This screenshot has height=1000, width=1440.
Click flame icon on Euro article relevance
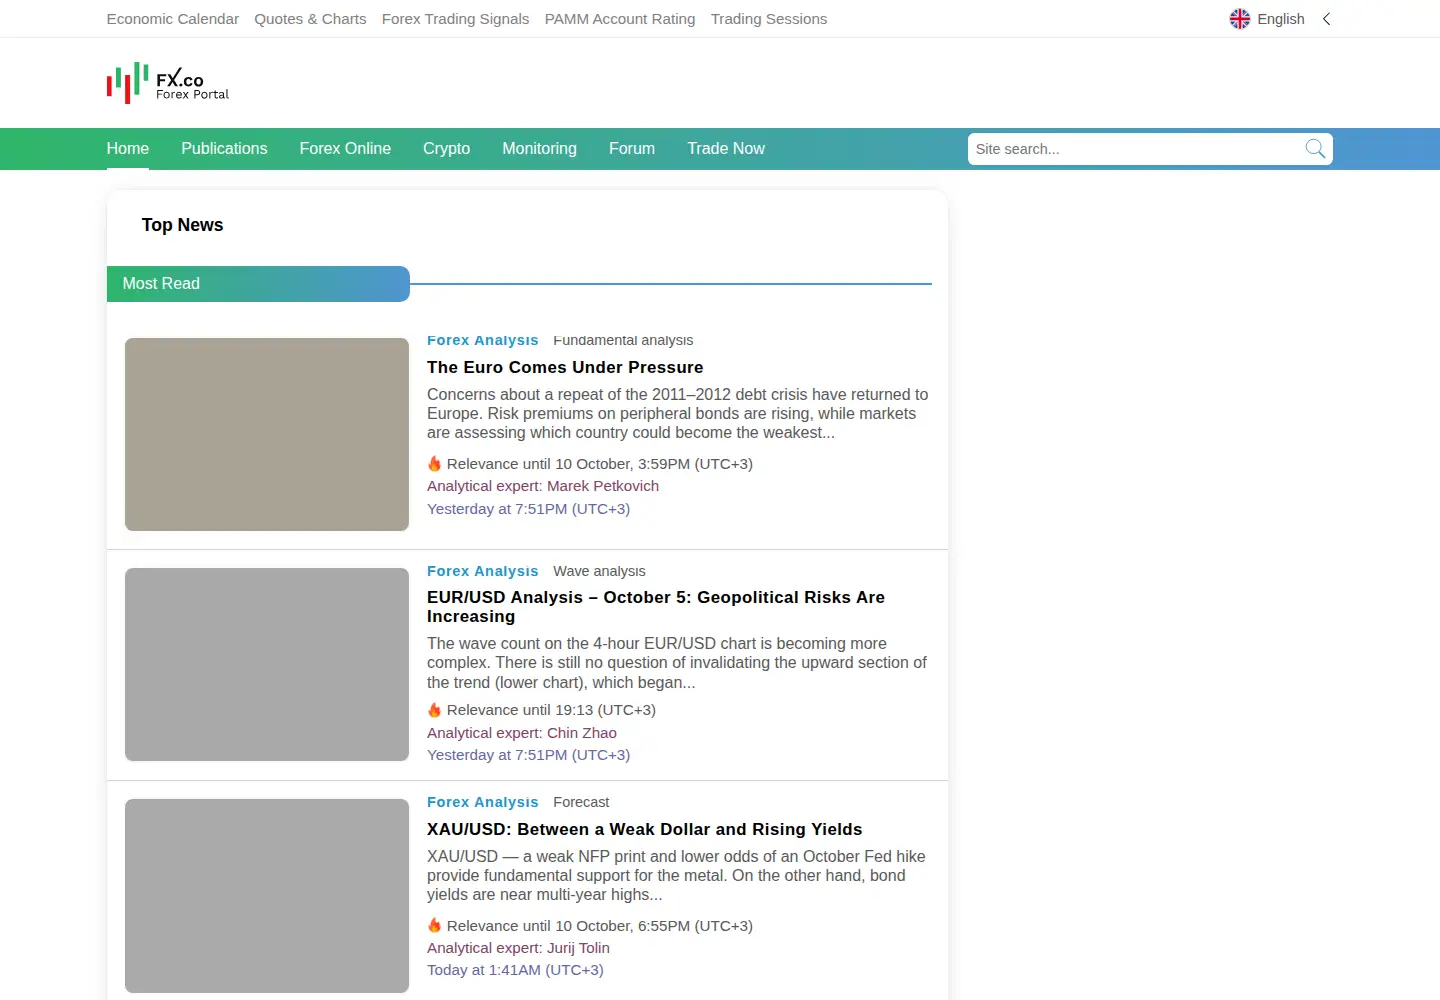(x=434, y=464)
